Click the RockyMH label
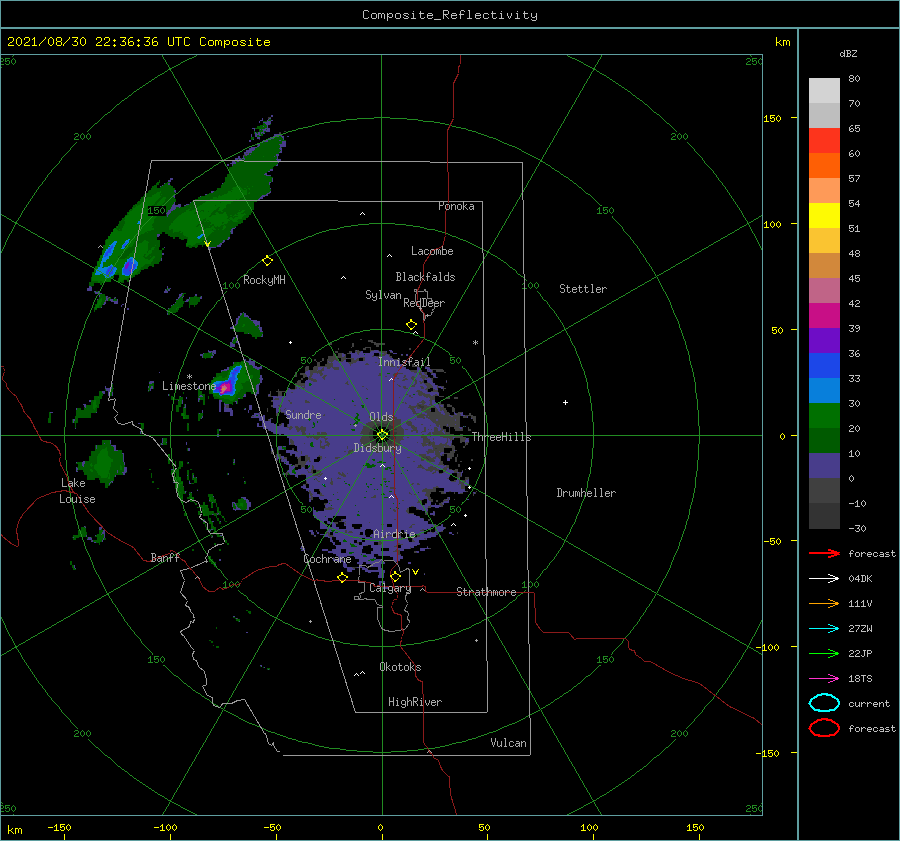The height and width of the screenshot is (841, 900). point(264,280)
